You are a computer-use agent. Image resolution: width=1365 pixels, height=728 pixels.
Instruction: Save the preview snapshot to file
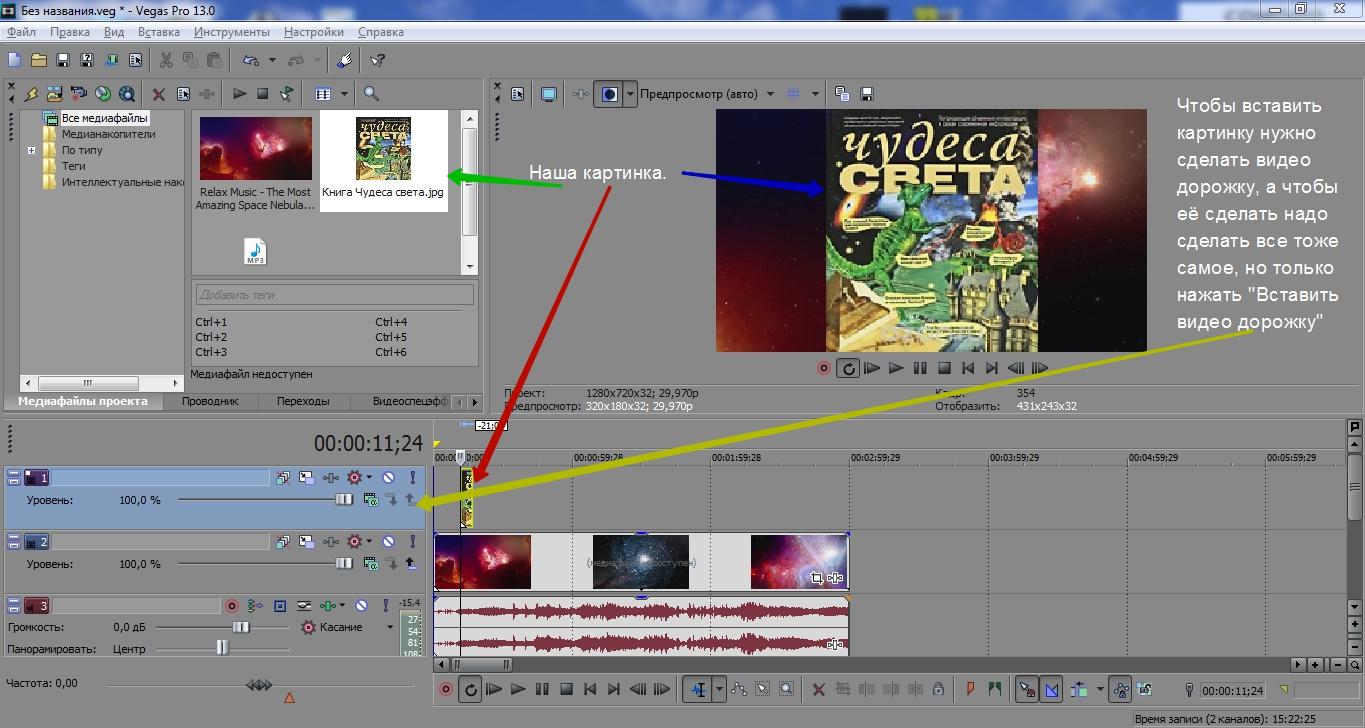click(x=867, y=94)
